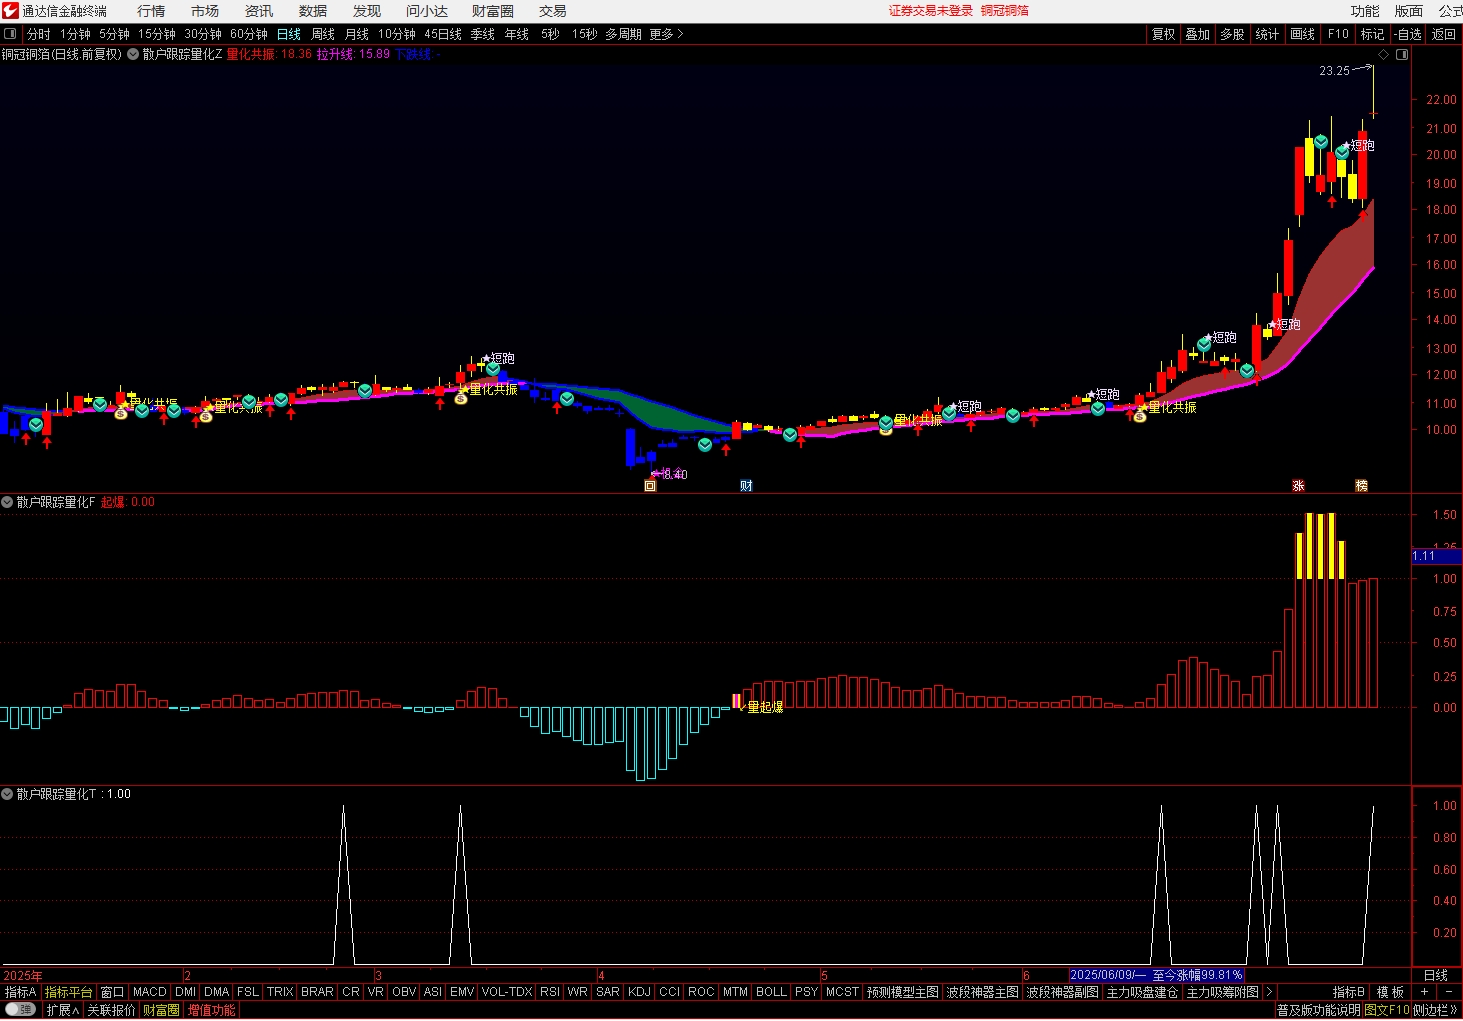Click the 模板 button

[1390, 992]
